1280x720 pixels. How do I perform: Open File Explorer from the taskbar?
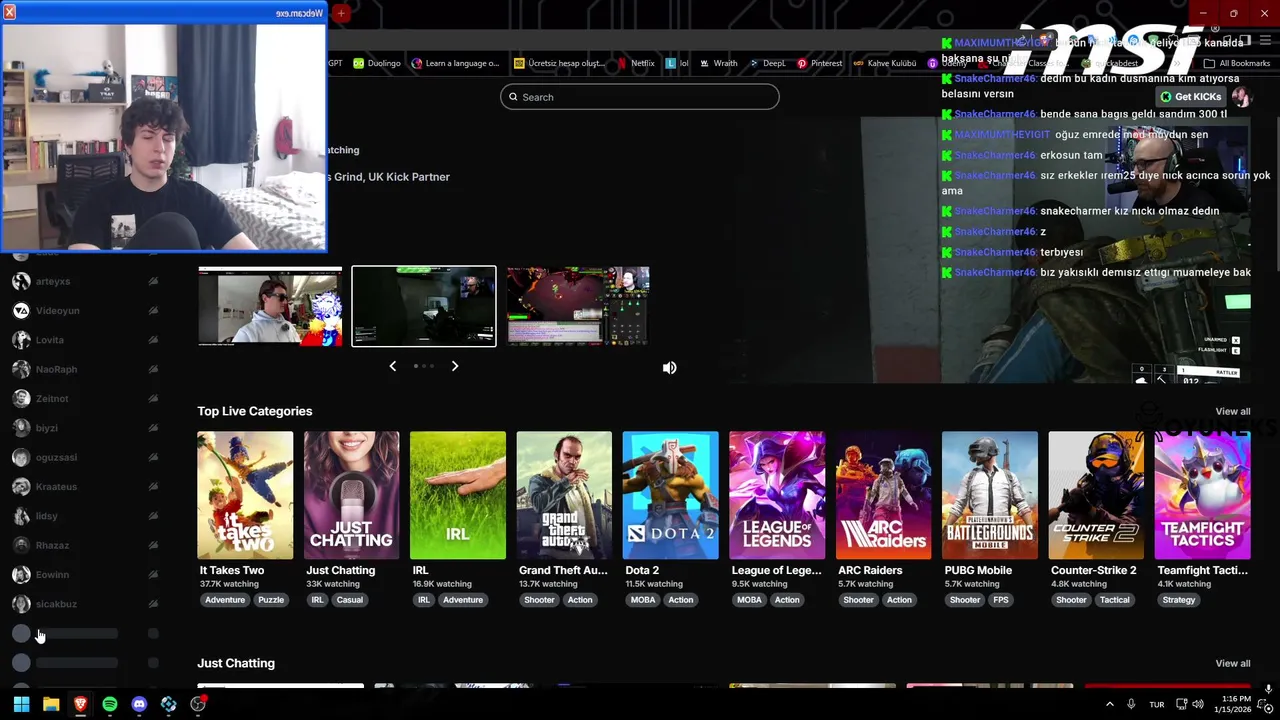click(51, 704)
